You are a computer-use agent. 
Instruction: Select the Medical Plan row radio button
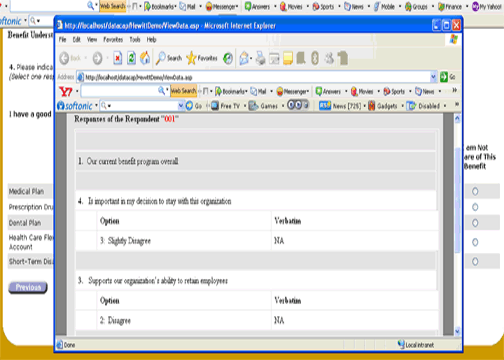[x=475, y=191]
